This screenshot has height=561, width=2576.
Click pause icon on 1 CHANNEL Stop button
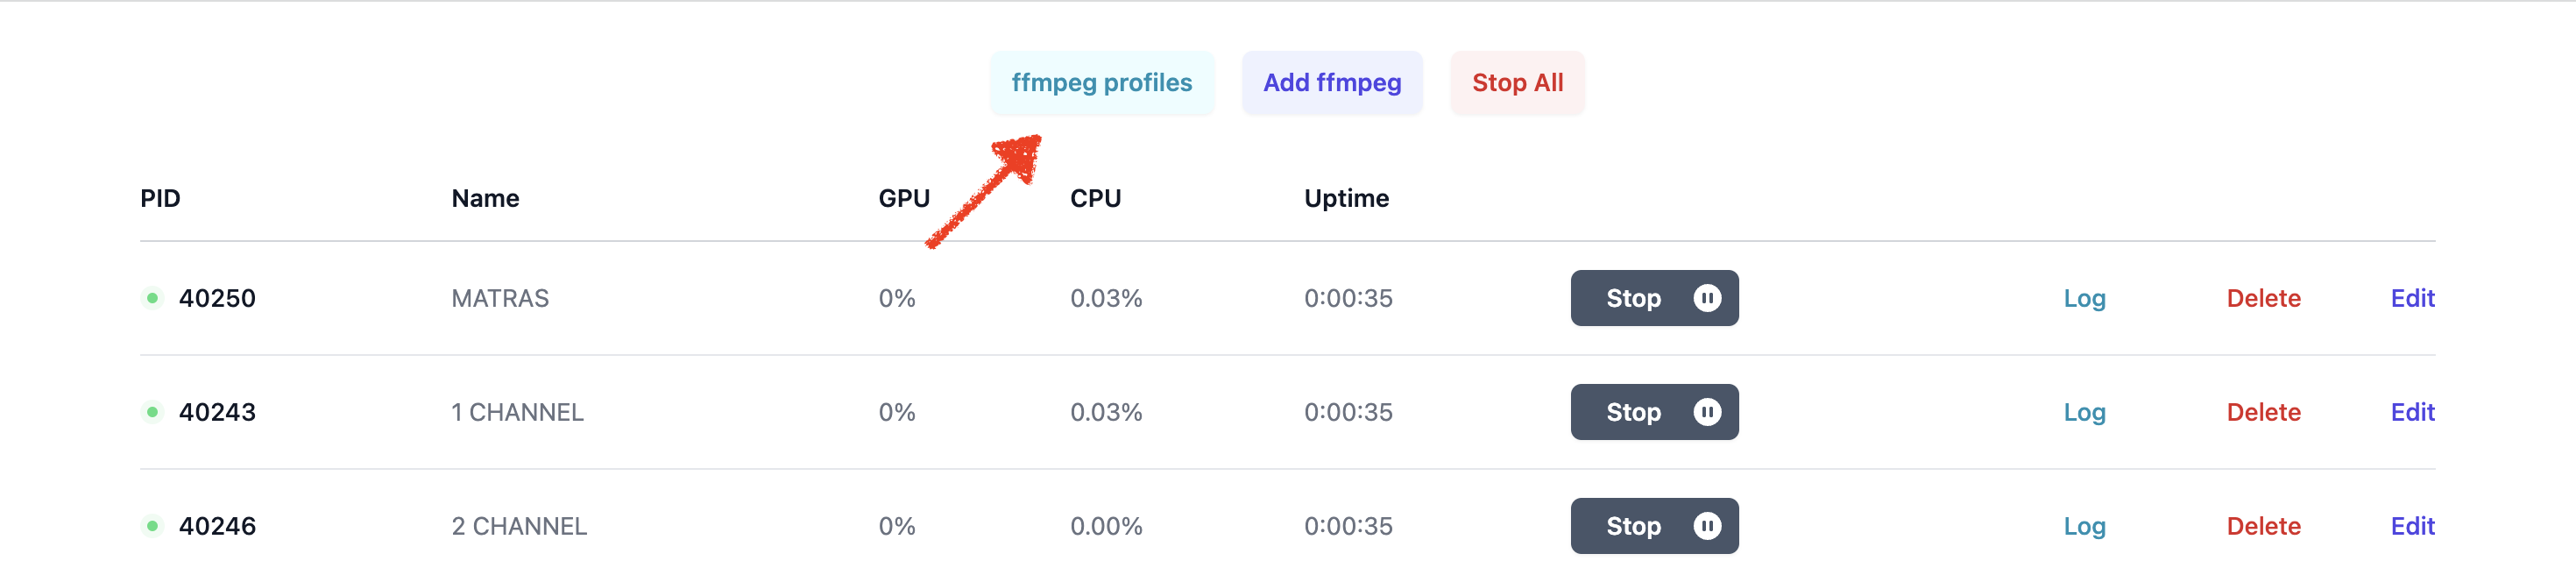coord(1707,412)
